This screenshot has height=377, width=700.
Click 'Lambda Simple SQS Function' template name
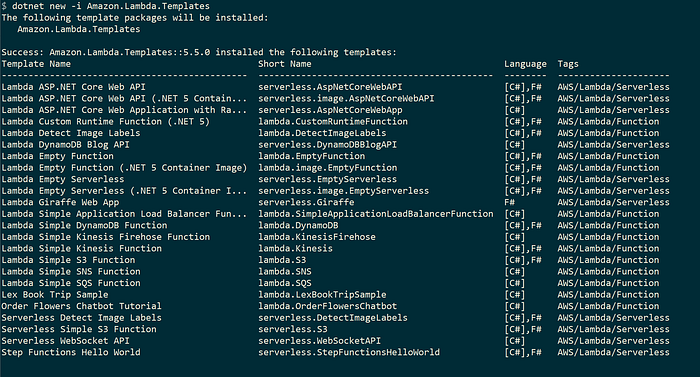71,283
